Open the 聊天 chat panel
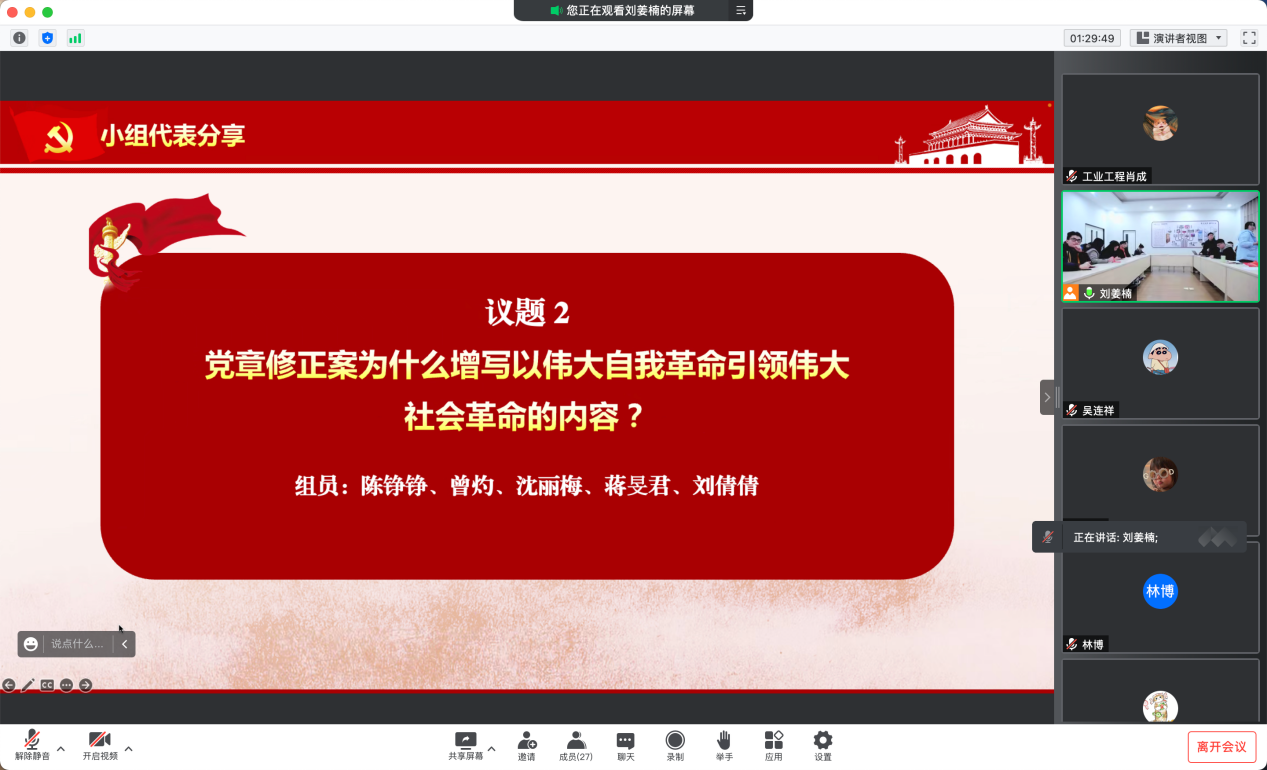 coord(625,745)
